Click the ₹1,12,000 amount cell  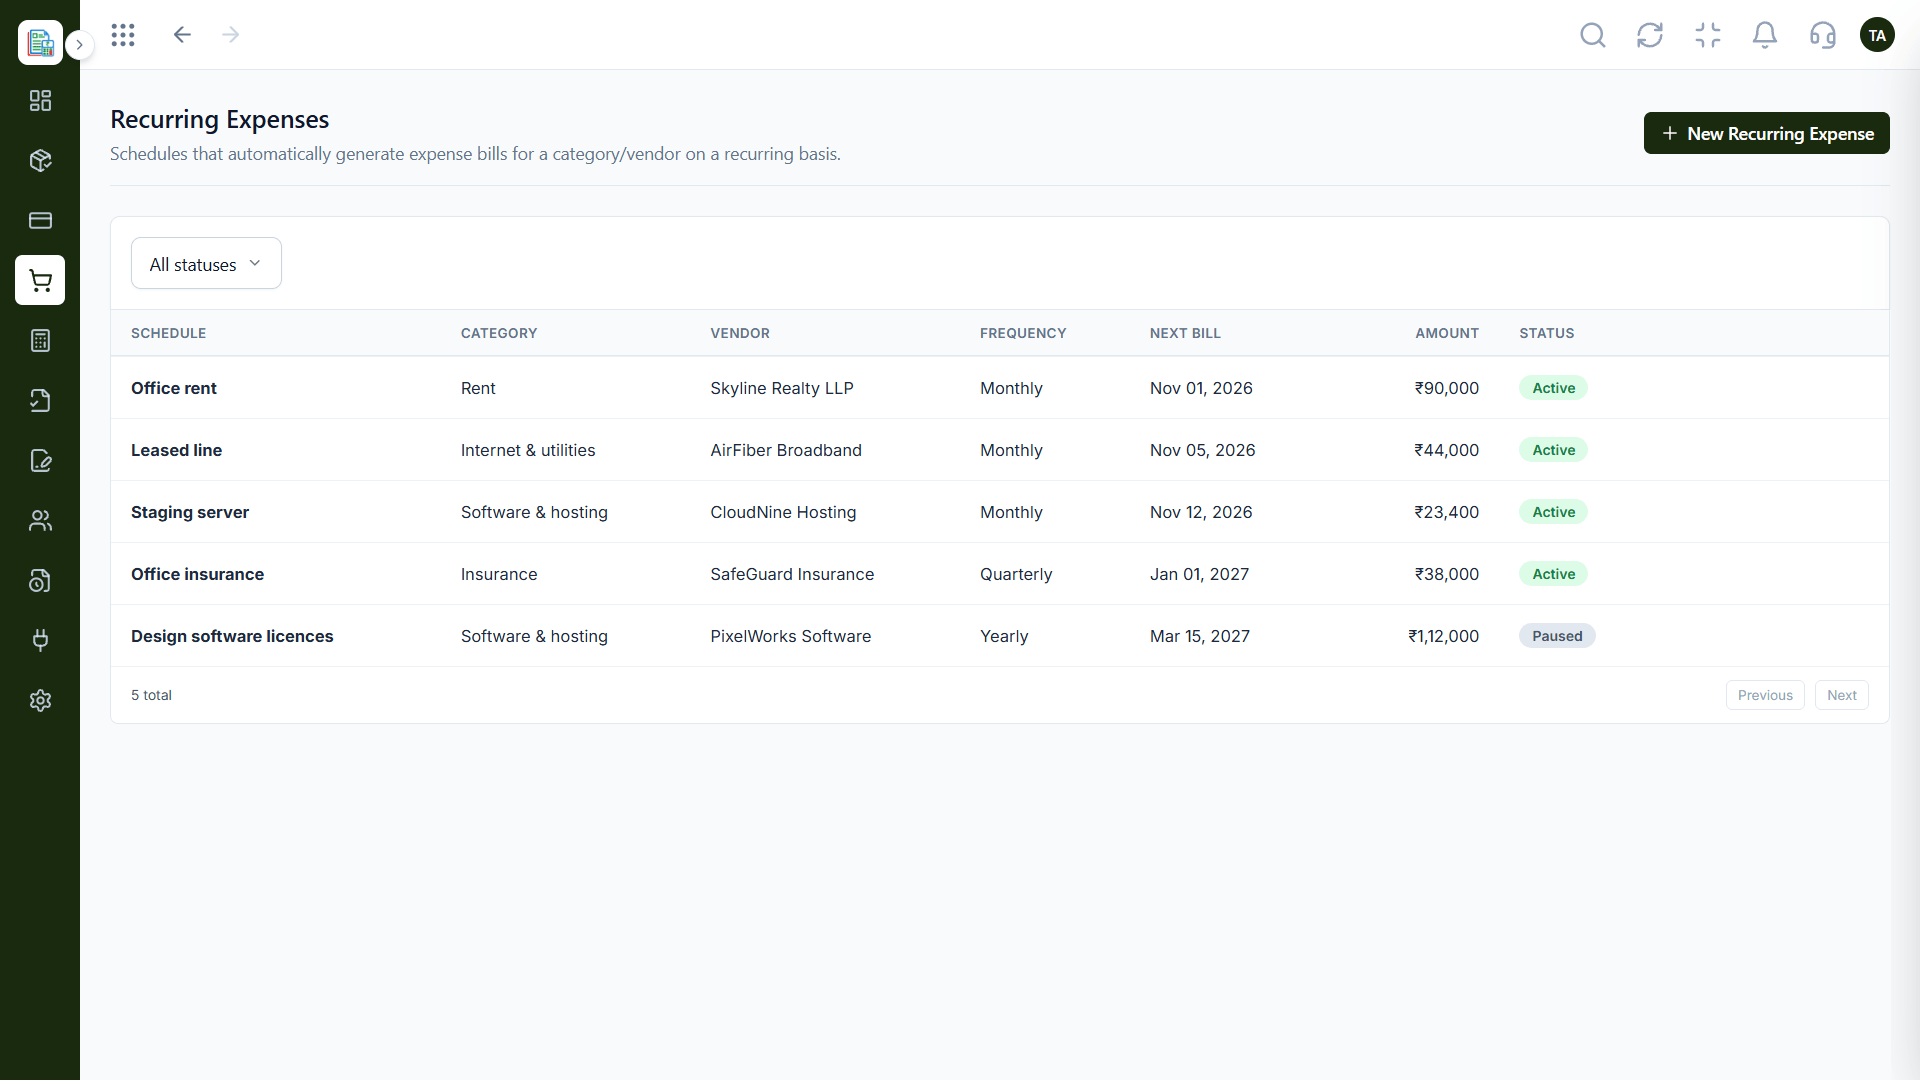click(x=1443, y=636)
